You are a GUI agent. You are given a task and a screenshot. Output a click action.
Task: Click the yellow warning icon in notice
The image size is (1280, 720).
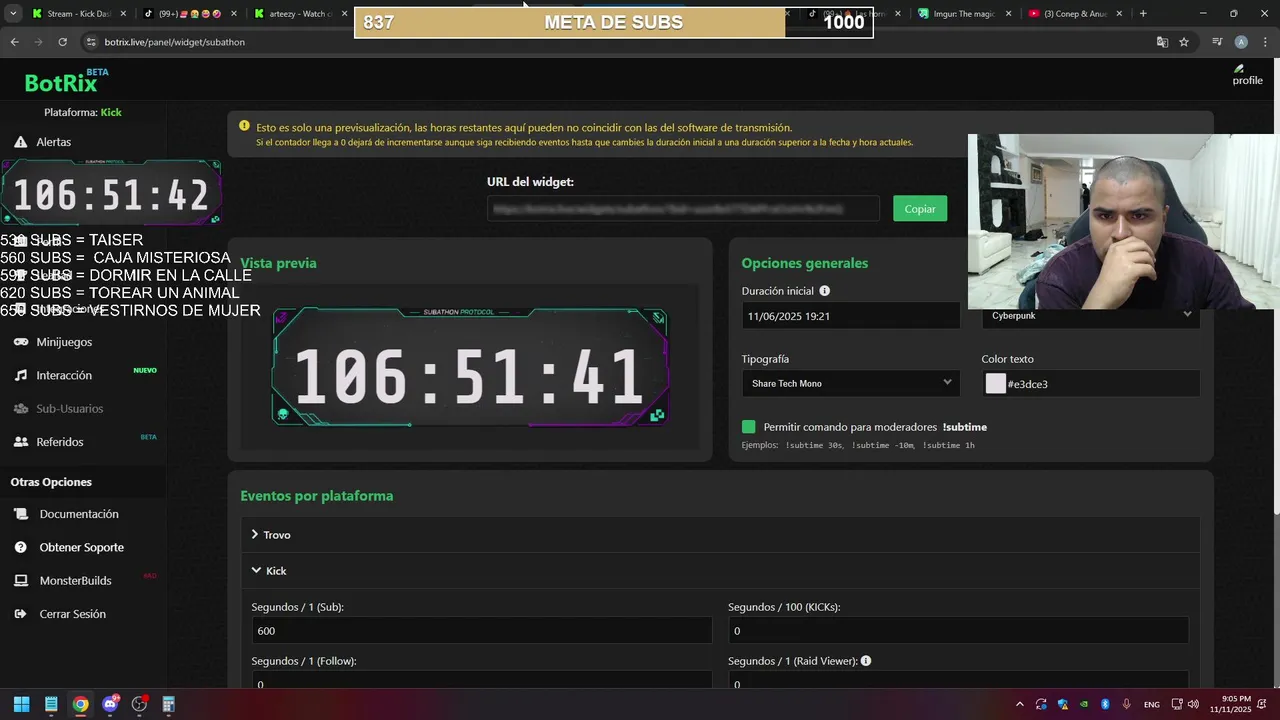[244, 126]
